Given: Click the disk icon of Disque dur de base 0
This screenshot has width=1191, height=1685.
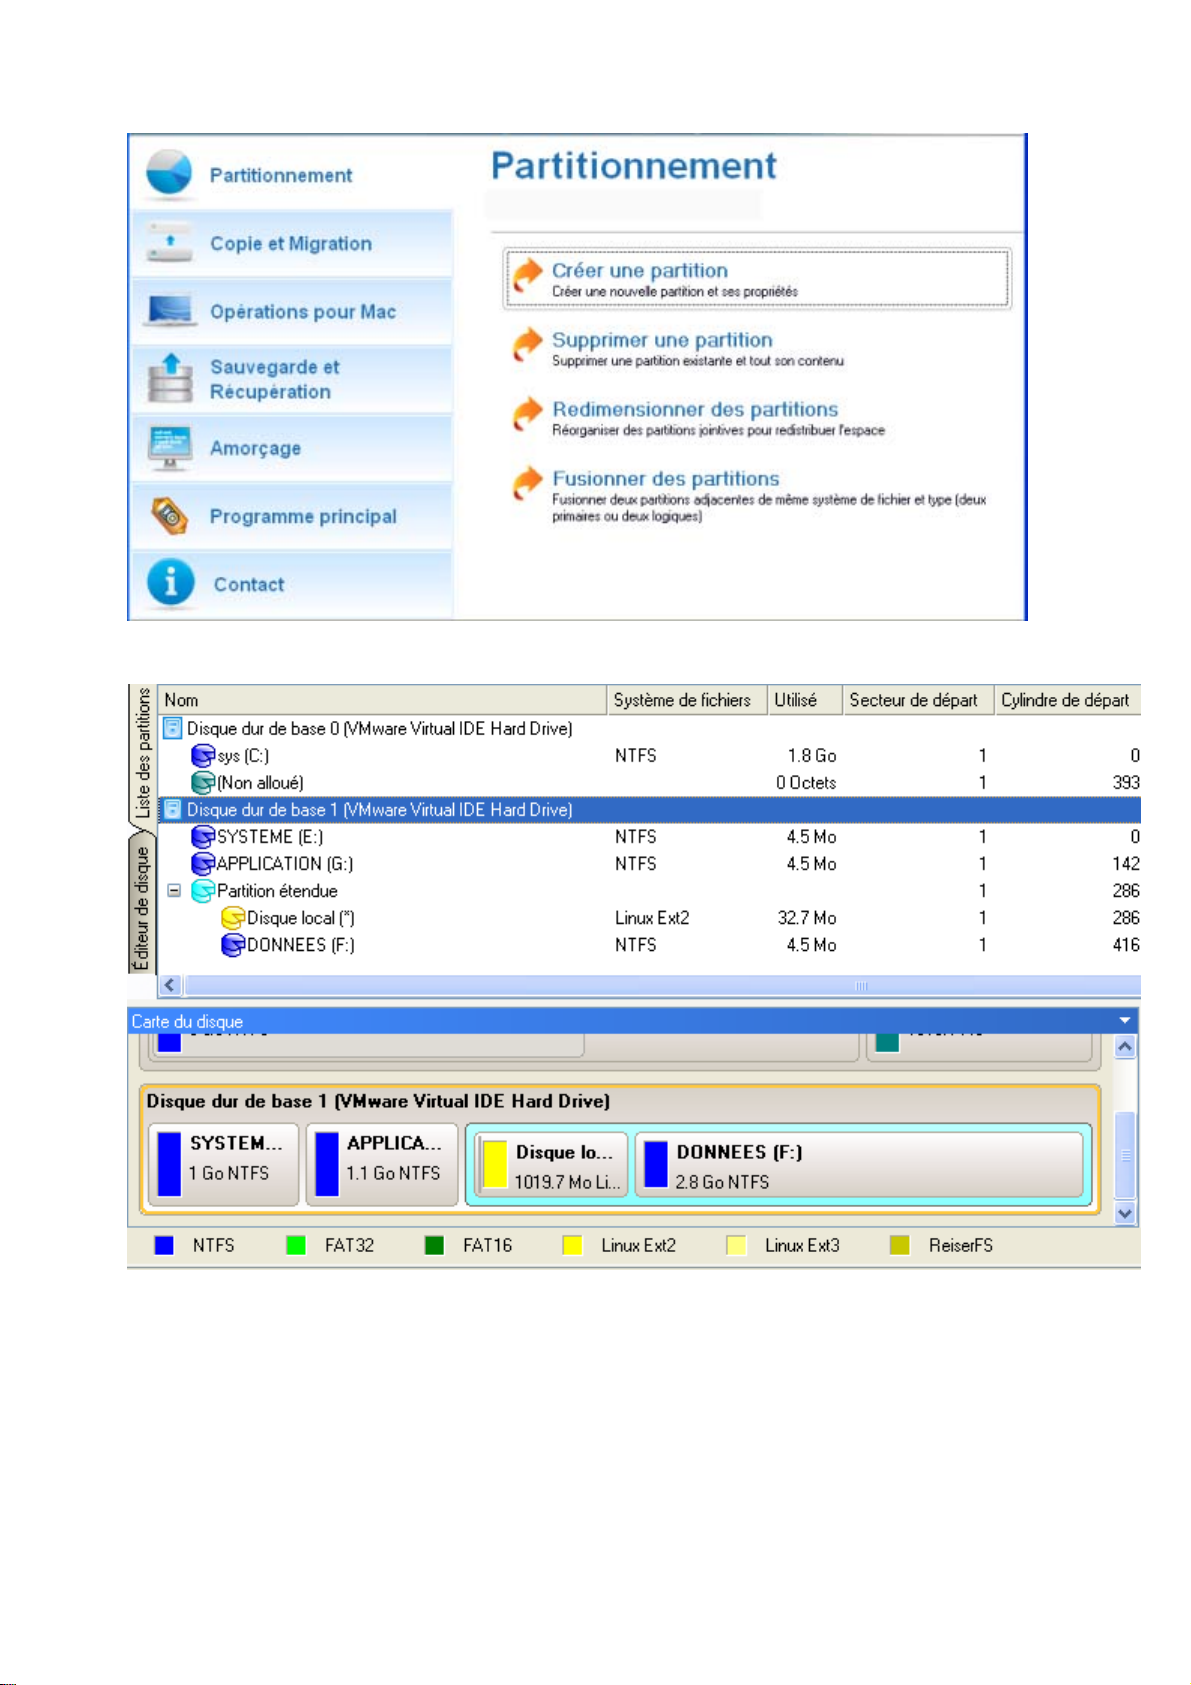Looking at the screenshot, I should (173, 728).
